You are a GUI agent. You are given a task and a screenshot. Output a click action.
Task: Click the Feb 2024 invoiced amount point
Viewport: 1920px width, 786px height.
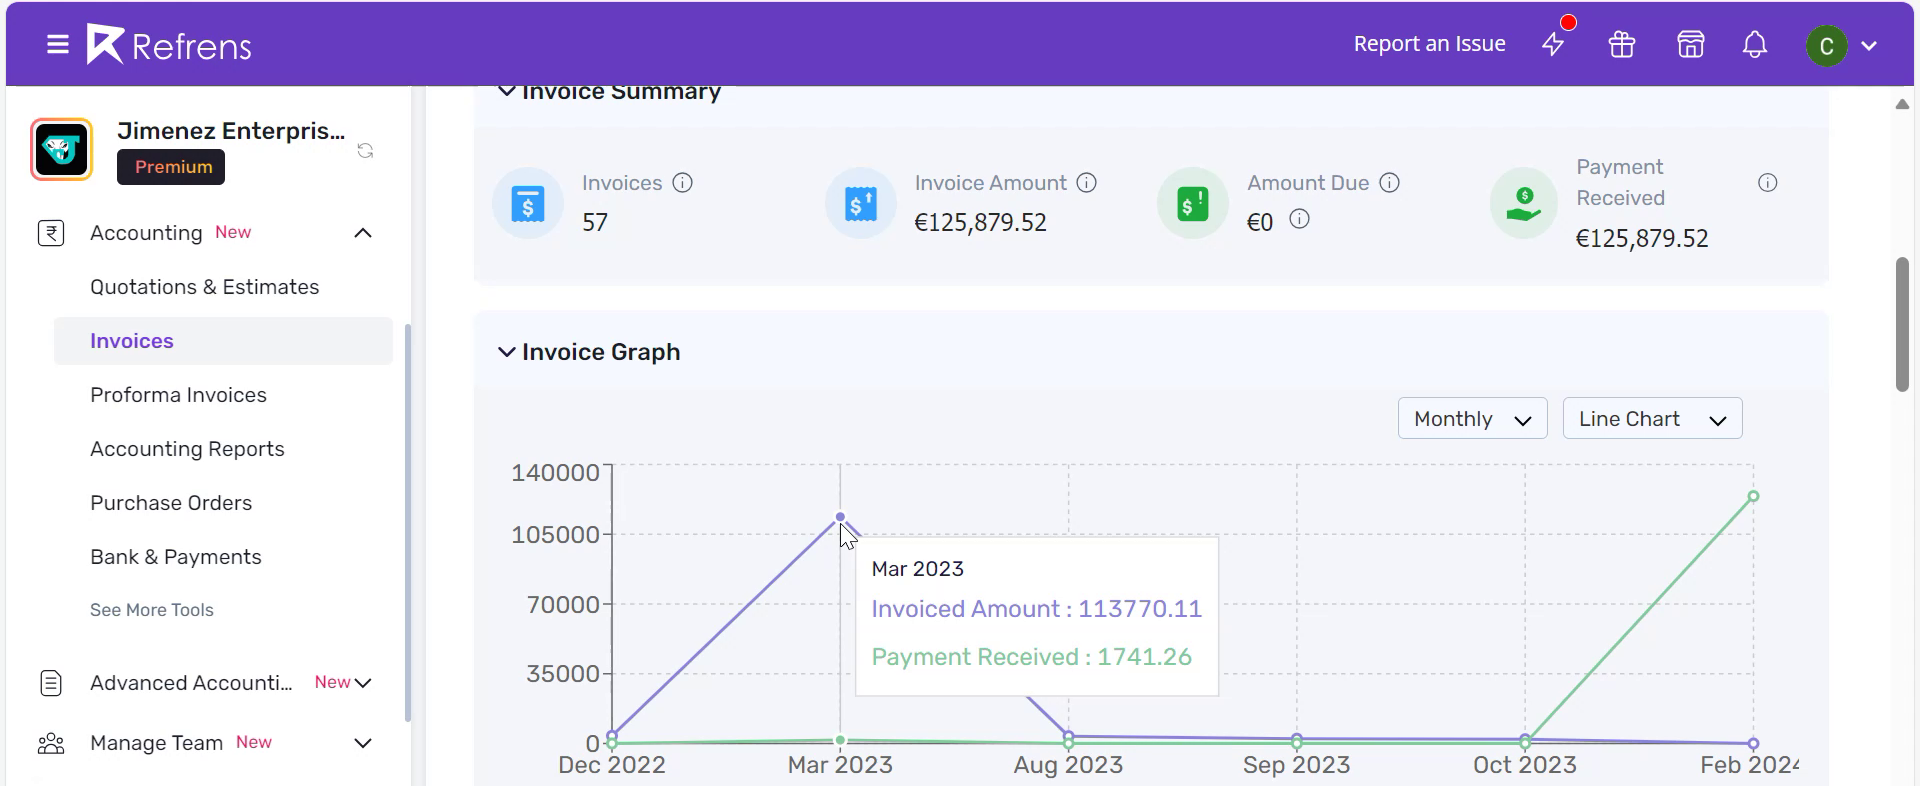1753,743
